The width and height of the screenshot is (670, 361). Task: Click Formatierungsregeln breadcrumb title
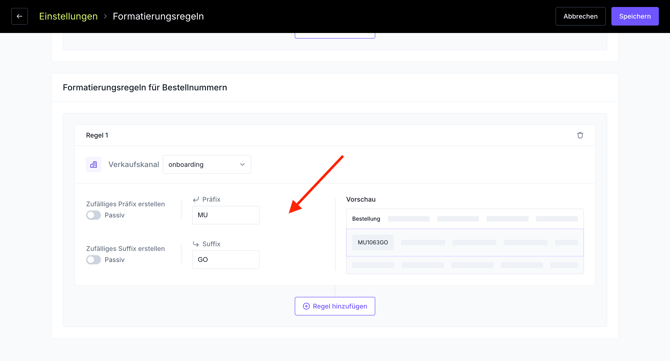point(158,16)
